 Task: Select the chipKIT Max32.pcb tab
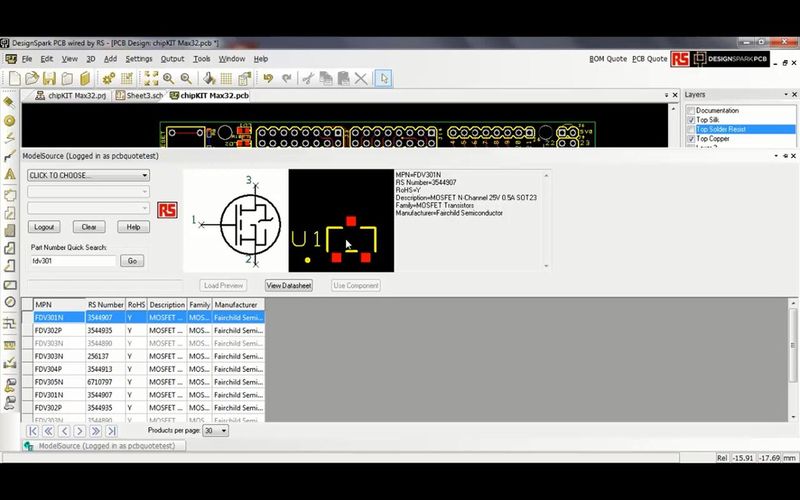pyautogui.click(x=210, y=95)
